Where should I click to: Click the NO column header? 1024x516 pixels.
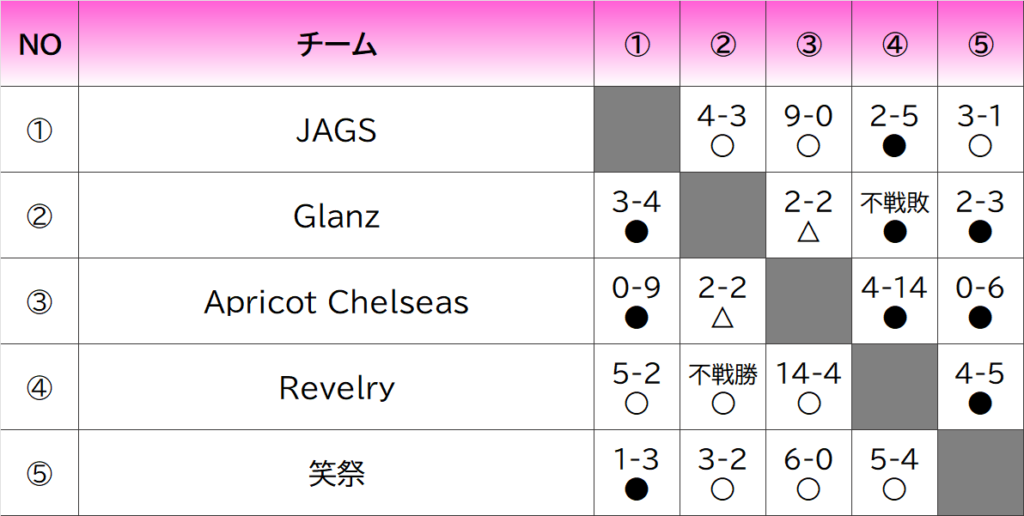click(x=40, y=45)
